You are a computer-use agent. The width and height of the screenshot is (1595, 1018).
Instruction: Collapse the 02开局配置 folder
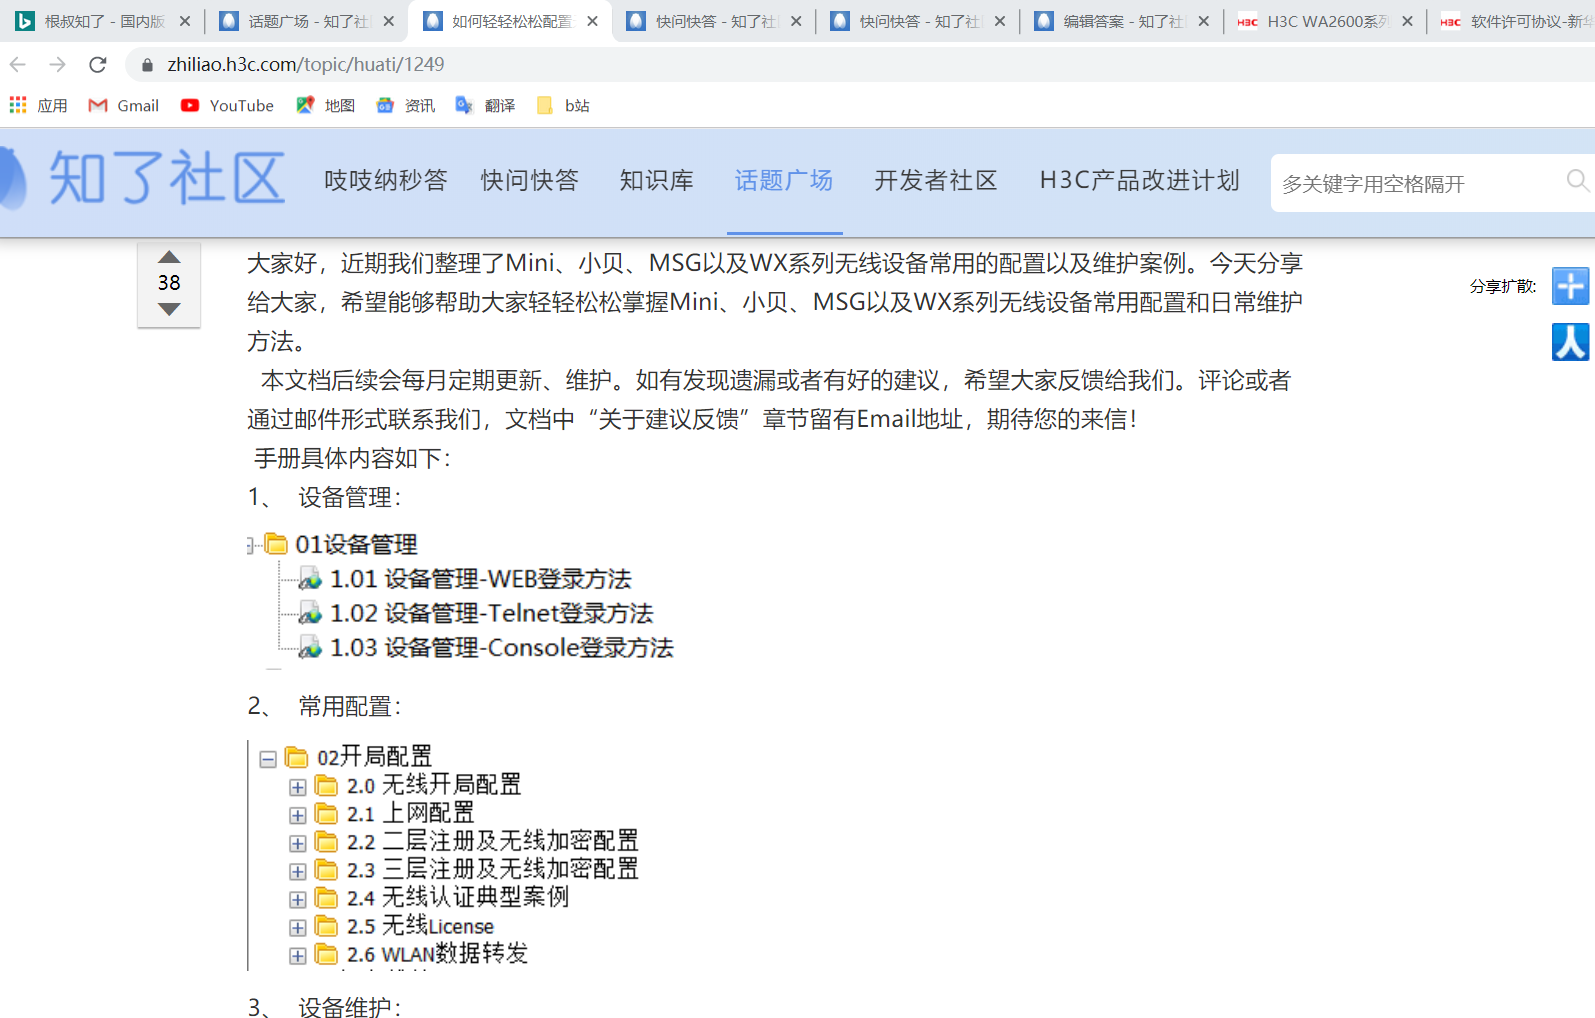(x=268, y=759)
